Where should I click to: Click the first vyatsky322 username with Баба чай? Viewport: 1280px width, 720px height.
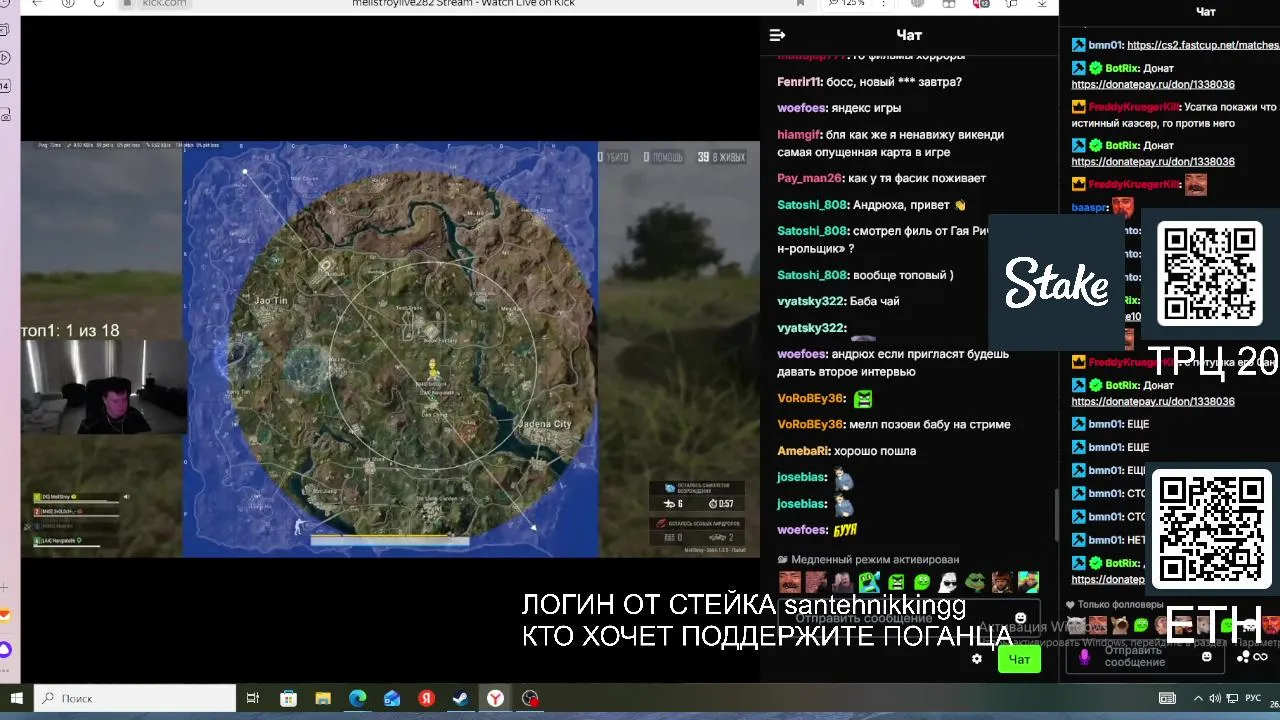pos(810,301)
